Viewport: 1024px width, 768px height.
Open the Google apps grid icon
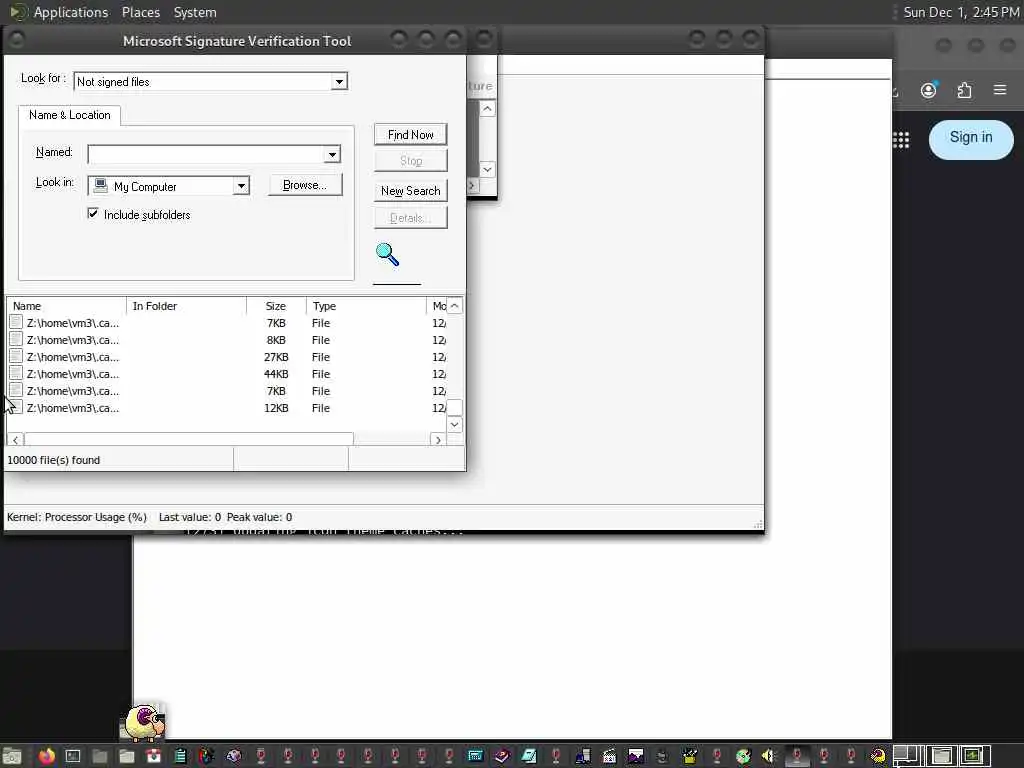coord(901,139)
